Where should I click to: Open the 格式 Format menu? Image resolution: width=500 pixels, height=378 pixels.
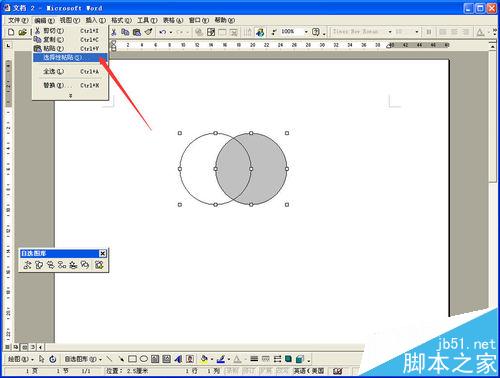pos(121,20)
